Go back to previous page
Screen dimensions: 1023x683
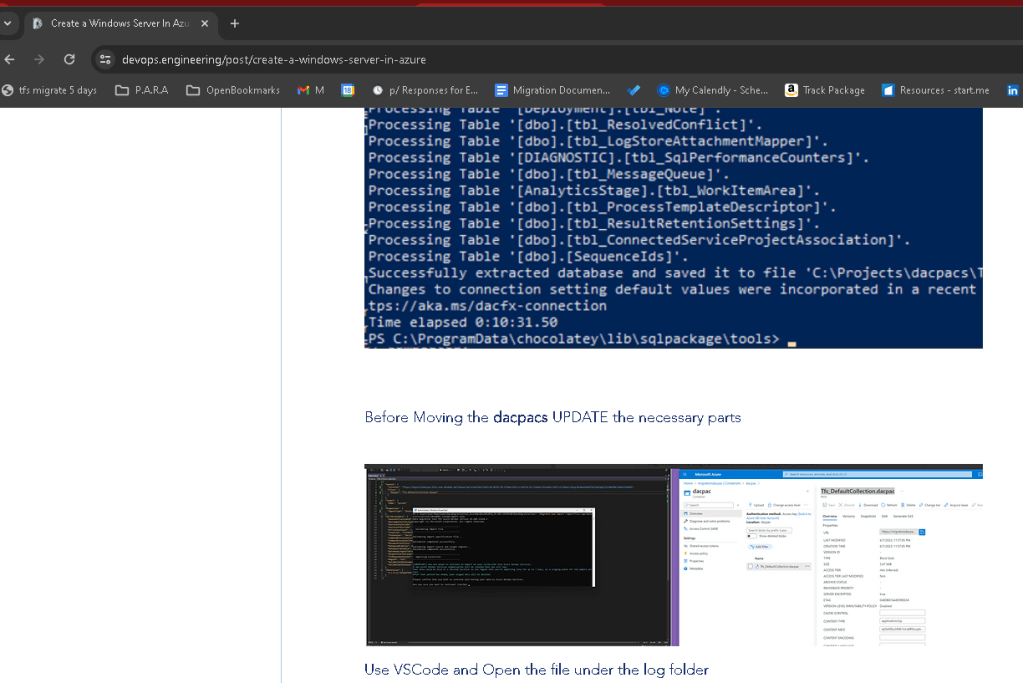point(10,59)
